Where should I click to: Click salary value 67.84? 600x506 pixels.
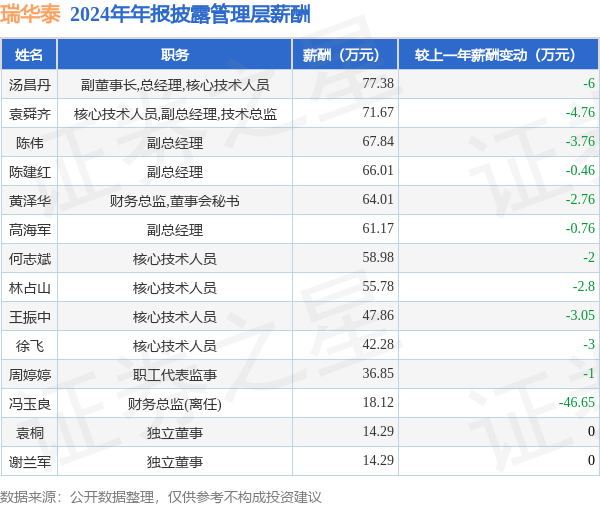[x=378, y=141]
